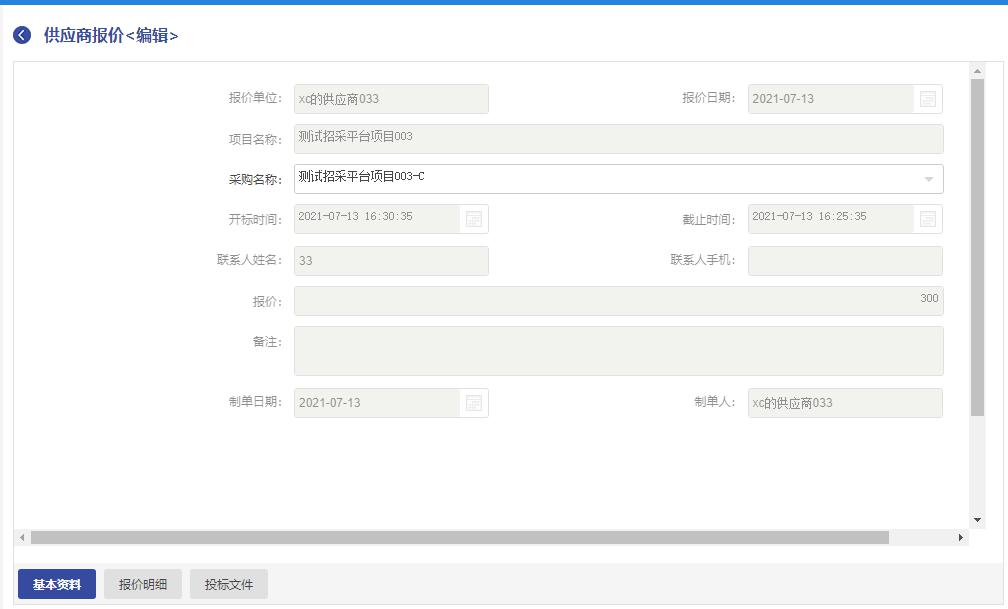Click the 报价单位 input field
Viewport: 1008px width, 609px height.
point(391,99)
